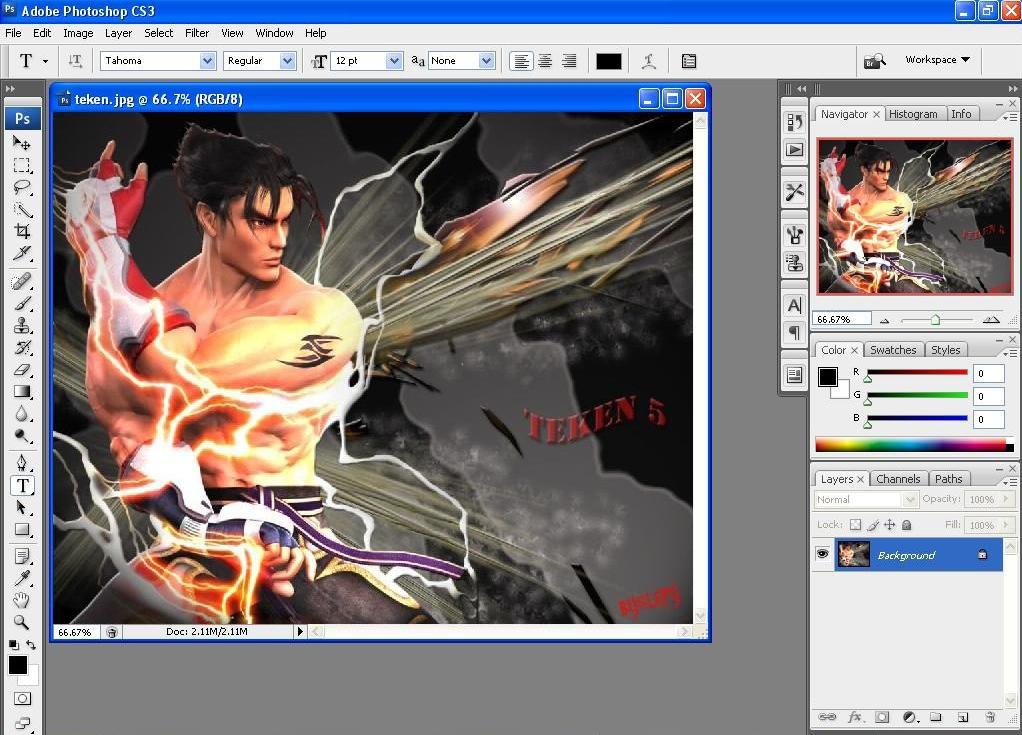Viewport: 1022px width, 735px height.
Task: Swap foreground and background colors
Action: point(31,645)
